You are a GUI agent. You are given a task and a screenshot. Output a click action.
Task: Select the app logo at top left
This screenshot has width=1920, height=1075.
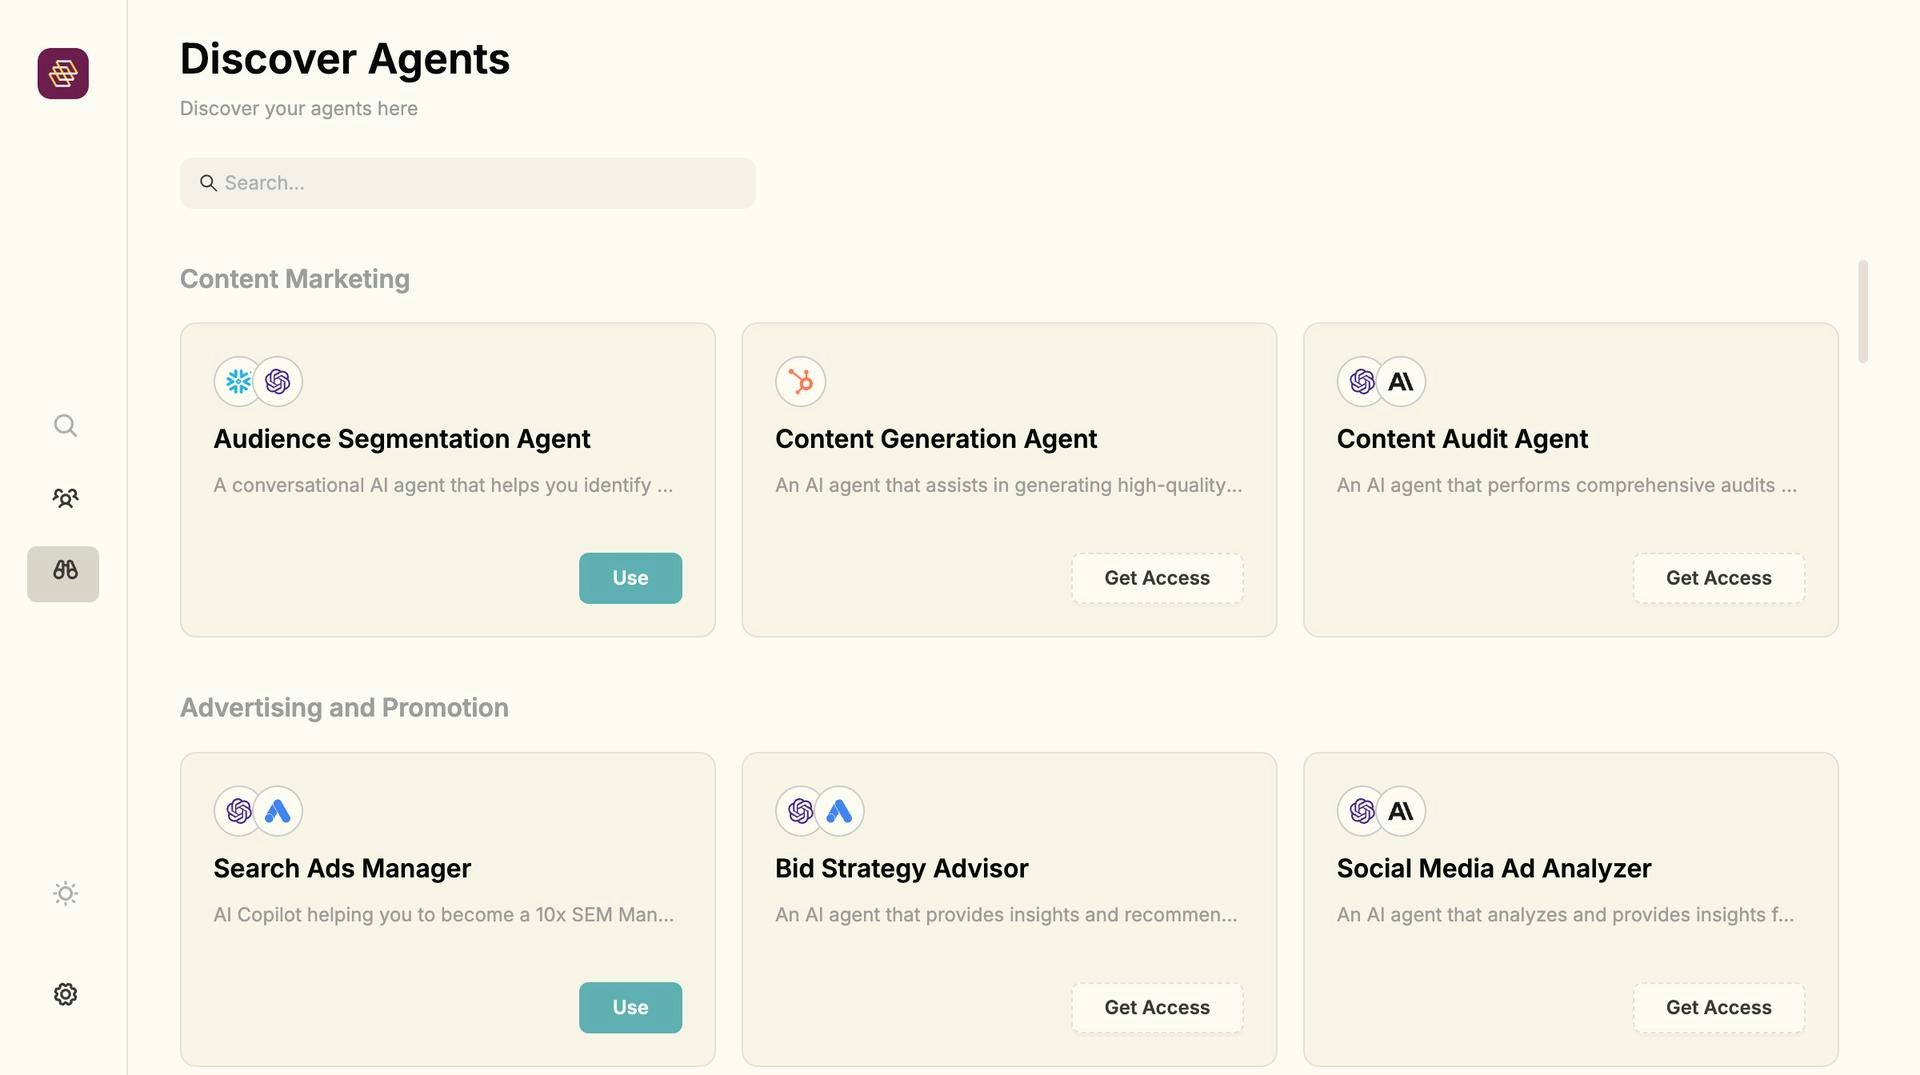[x=63, y=73]
